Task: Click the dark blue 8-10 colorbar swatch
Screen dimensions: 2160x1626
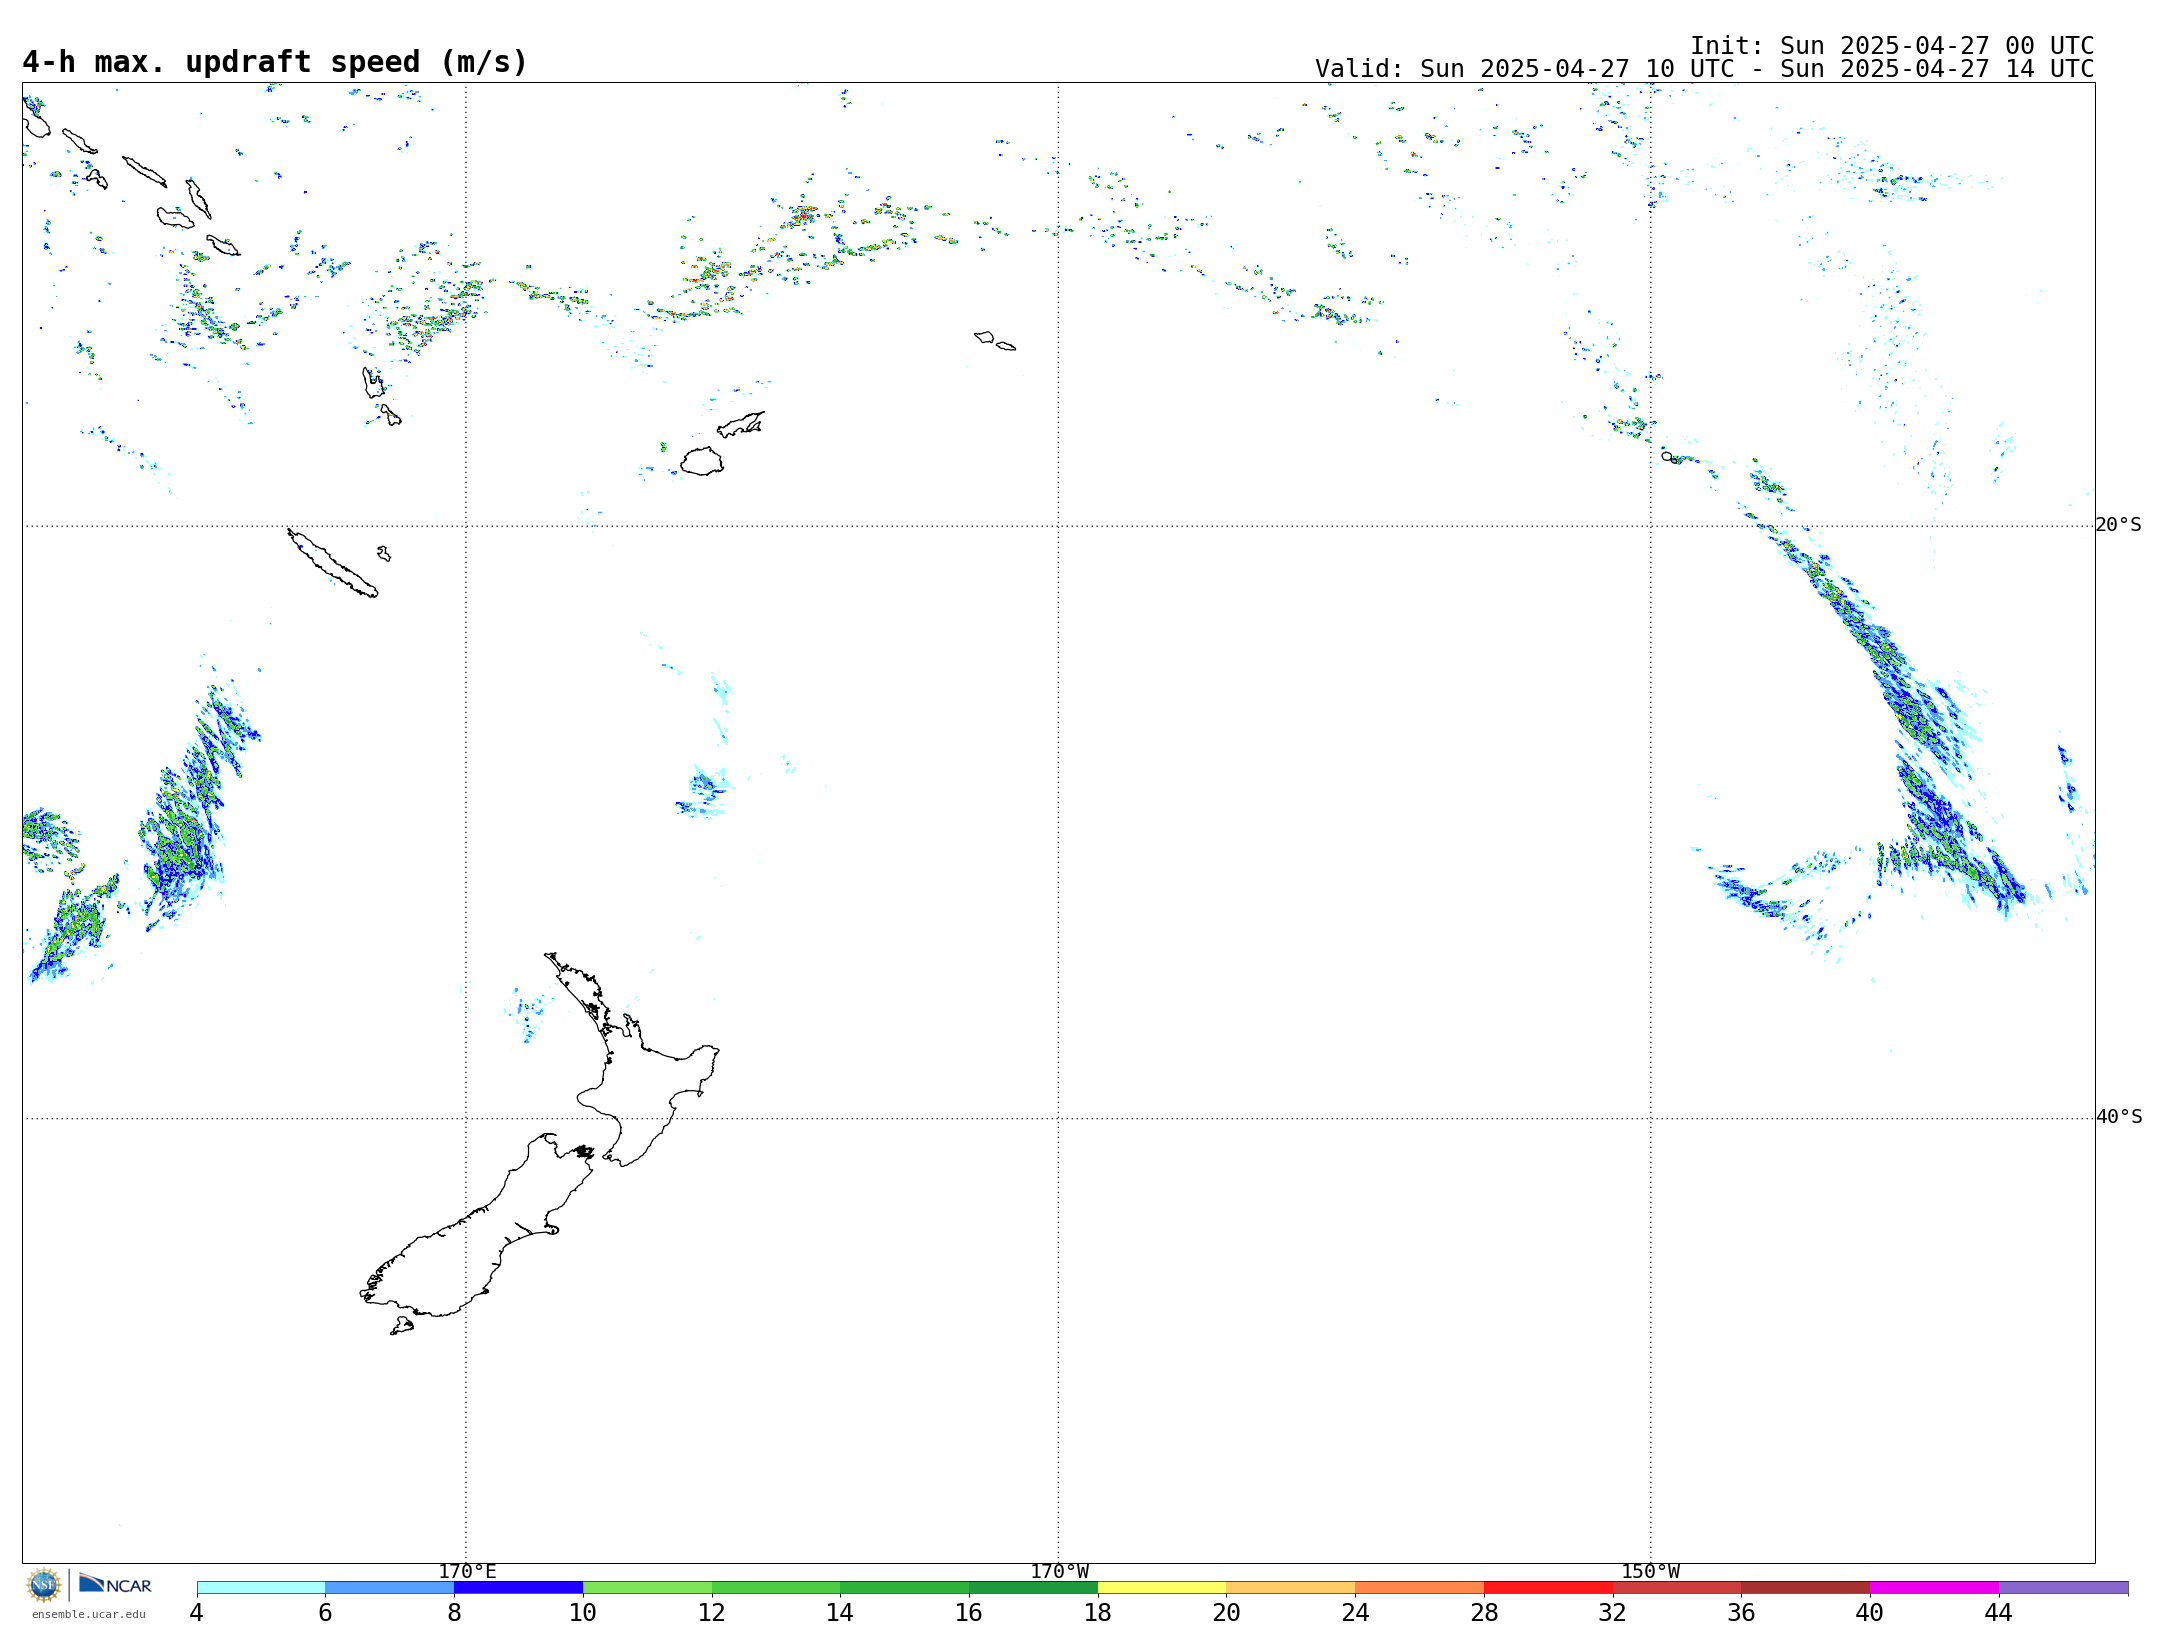Action: pos(518,1587)
